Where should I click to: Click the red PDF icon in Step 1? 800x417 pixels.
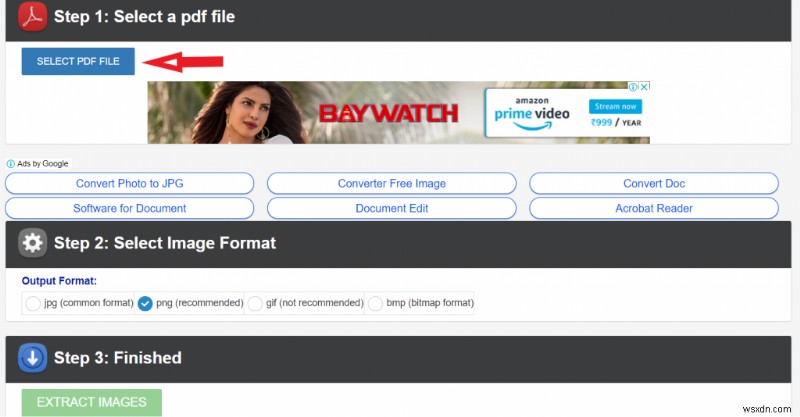[33, 16]
